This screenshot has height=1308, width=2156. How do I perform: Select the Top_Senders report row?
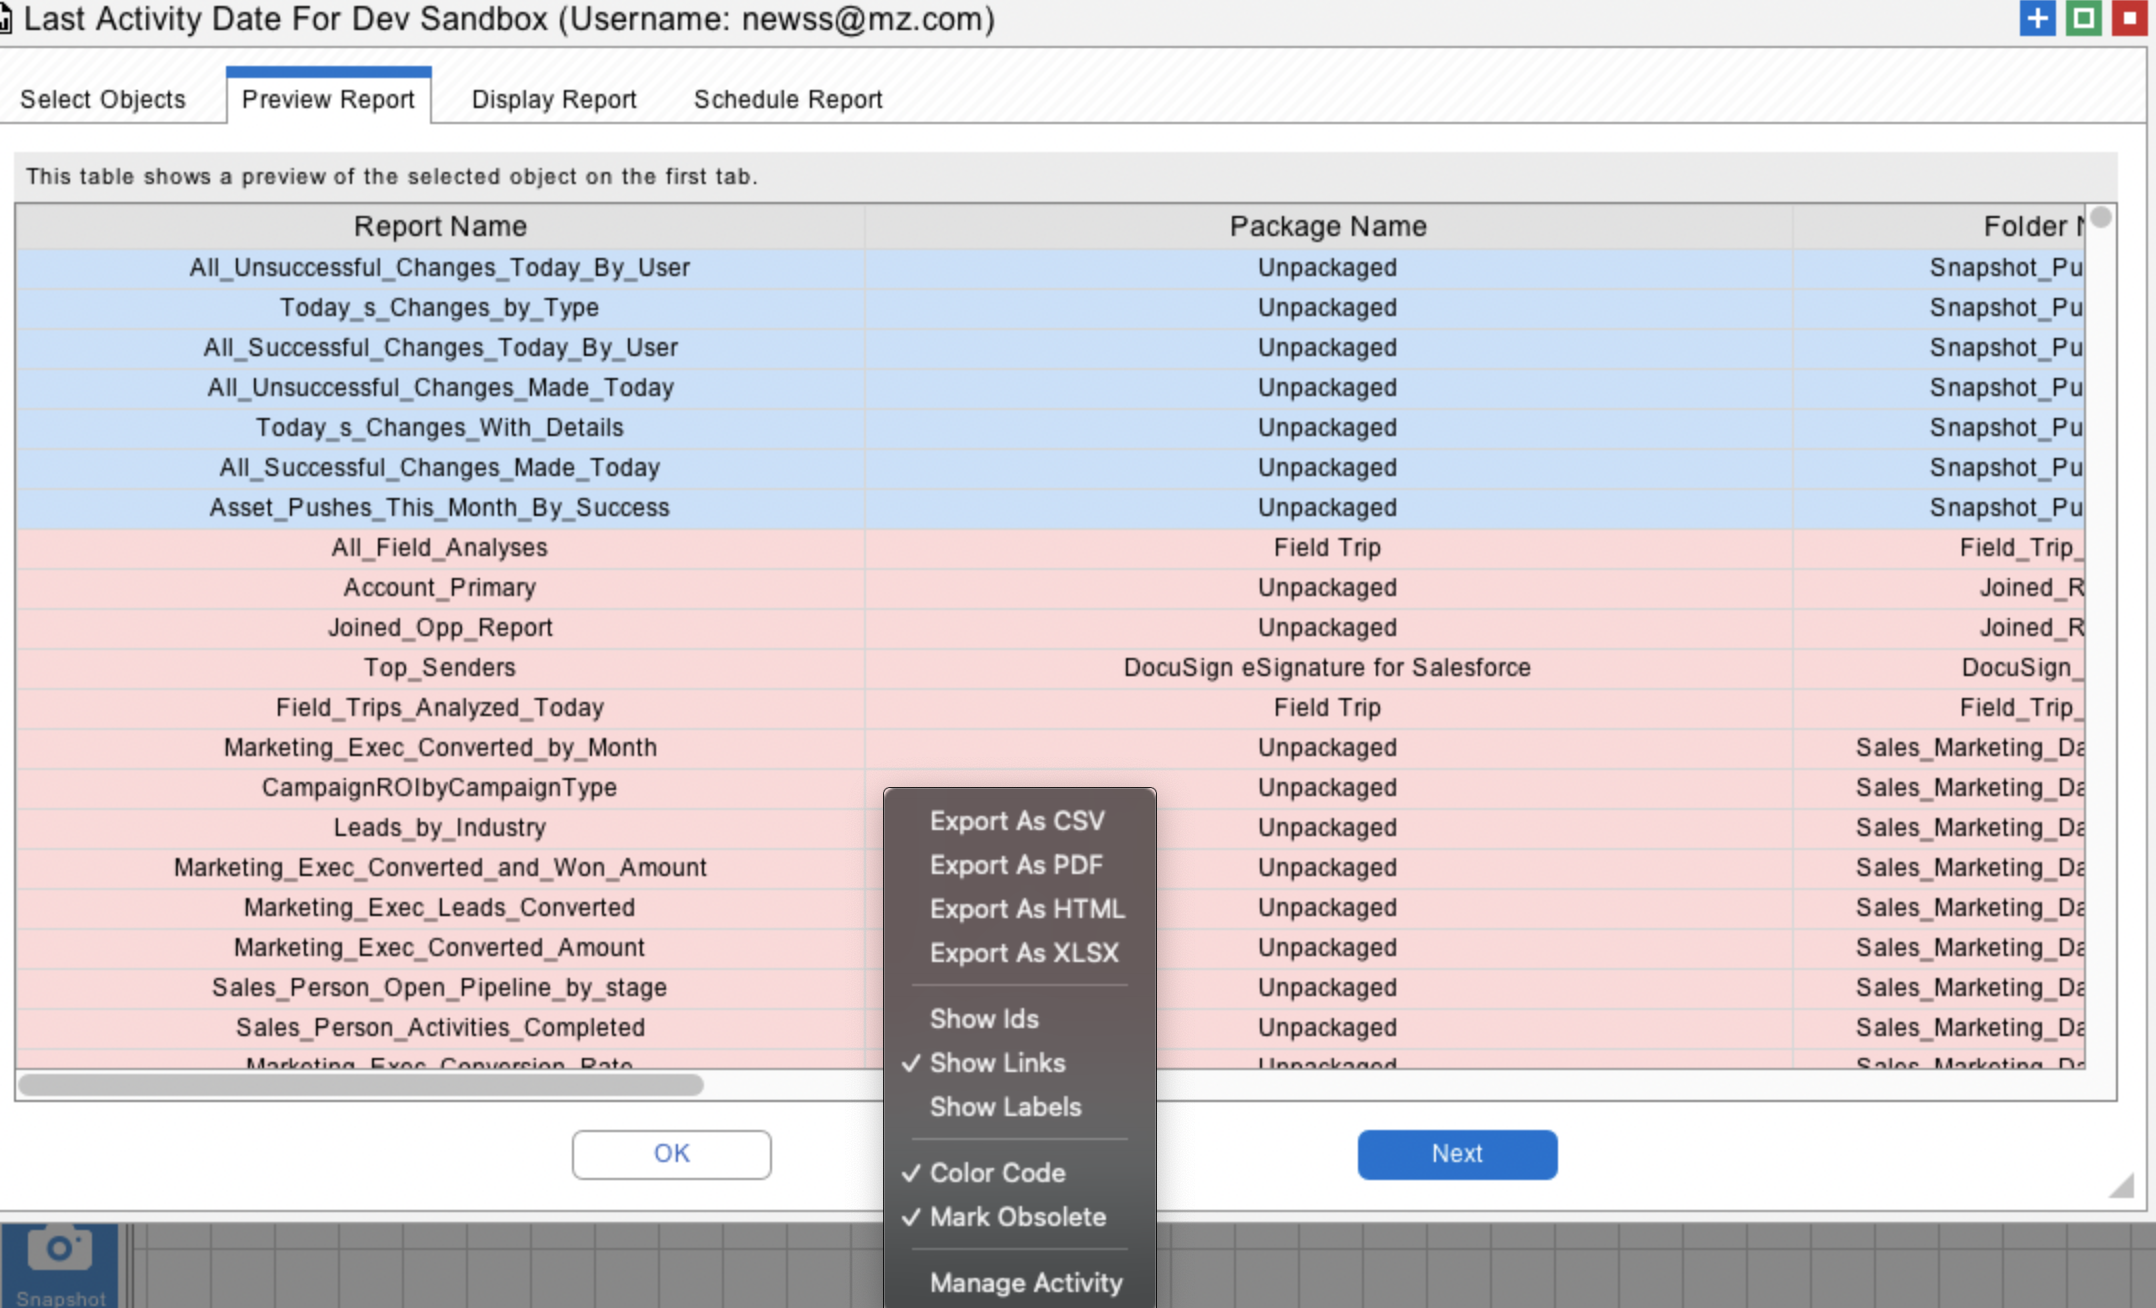click(x=439, y=668)
